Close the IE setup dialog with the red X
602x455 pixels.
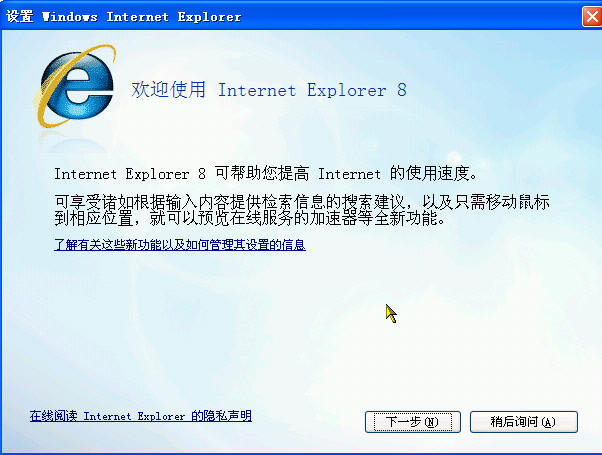coord(591,17)
